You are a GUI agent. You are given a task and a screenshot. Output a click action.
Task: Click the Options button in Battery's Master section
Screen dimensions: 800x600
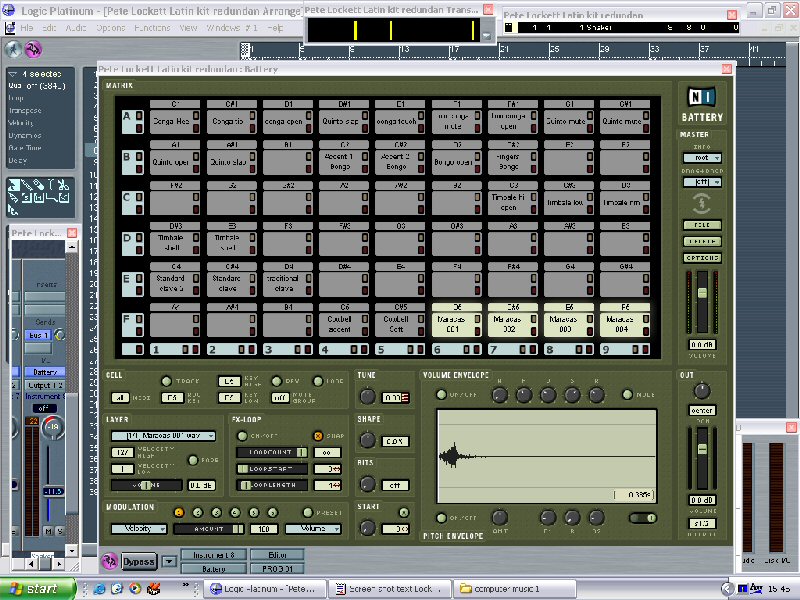point(702,258)
